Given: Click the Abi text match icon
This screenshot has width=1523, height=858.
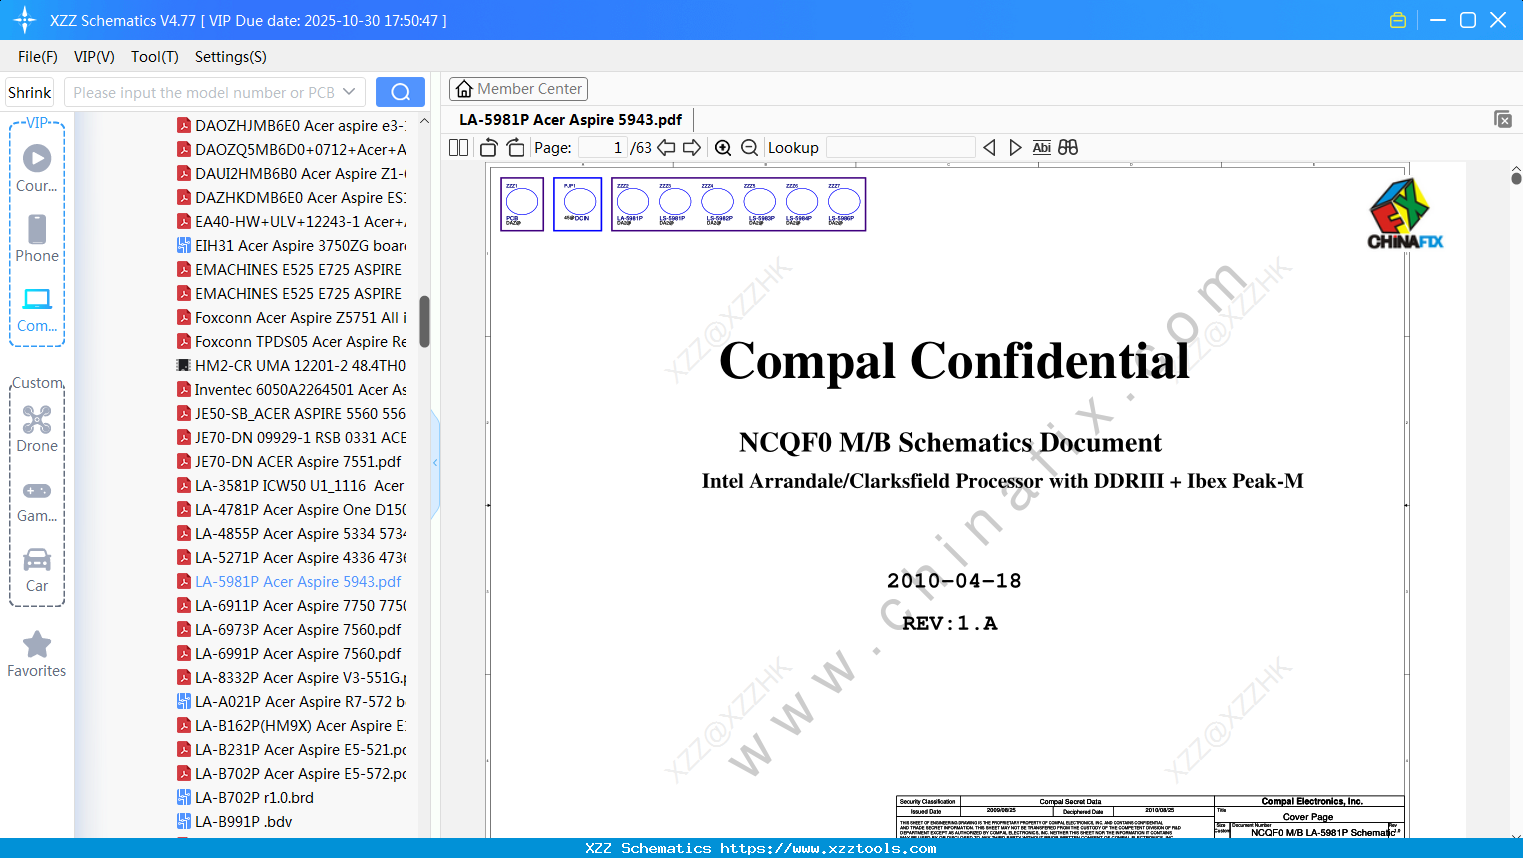Looking at the screenshot, I should (x=1041, y=148).
